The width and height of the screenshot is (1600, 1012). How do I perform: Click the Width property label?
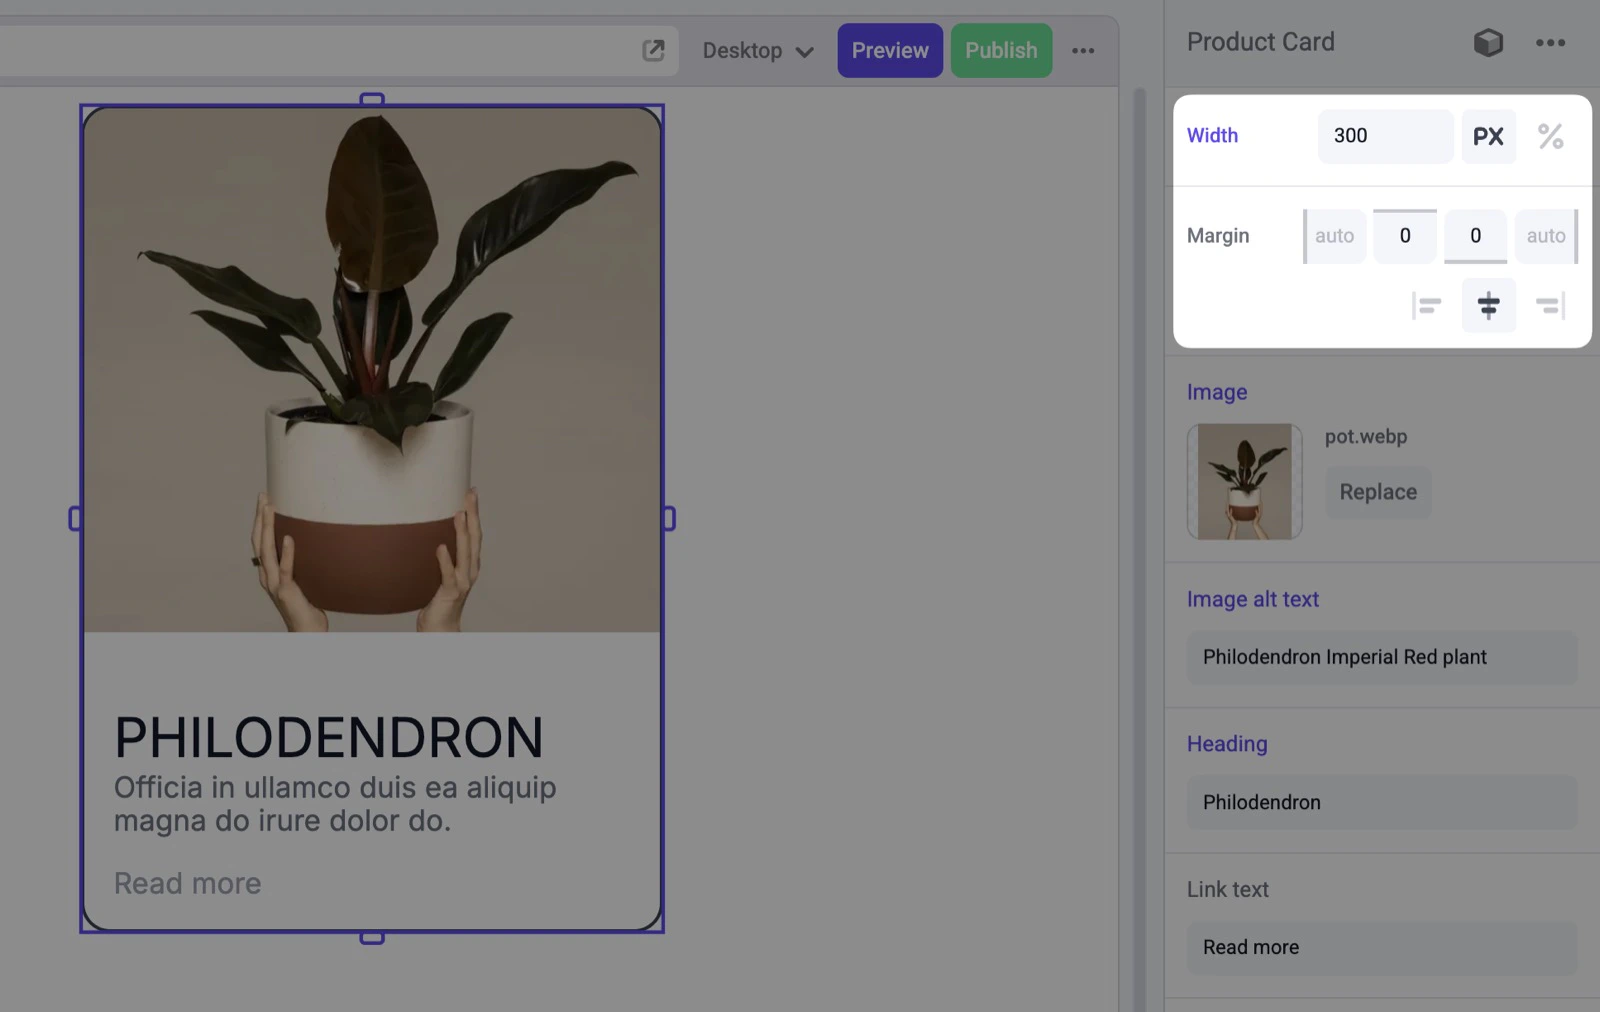tap(1212, 135)
